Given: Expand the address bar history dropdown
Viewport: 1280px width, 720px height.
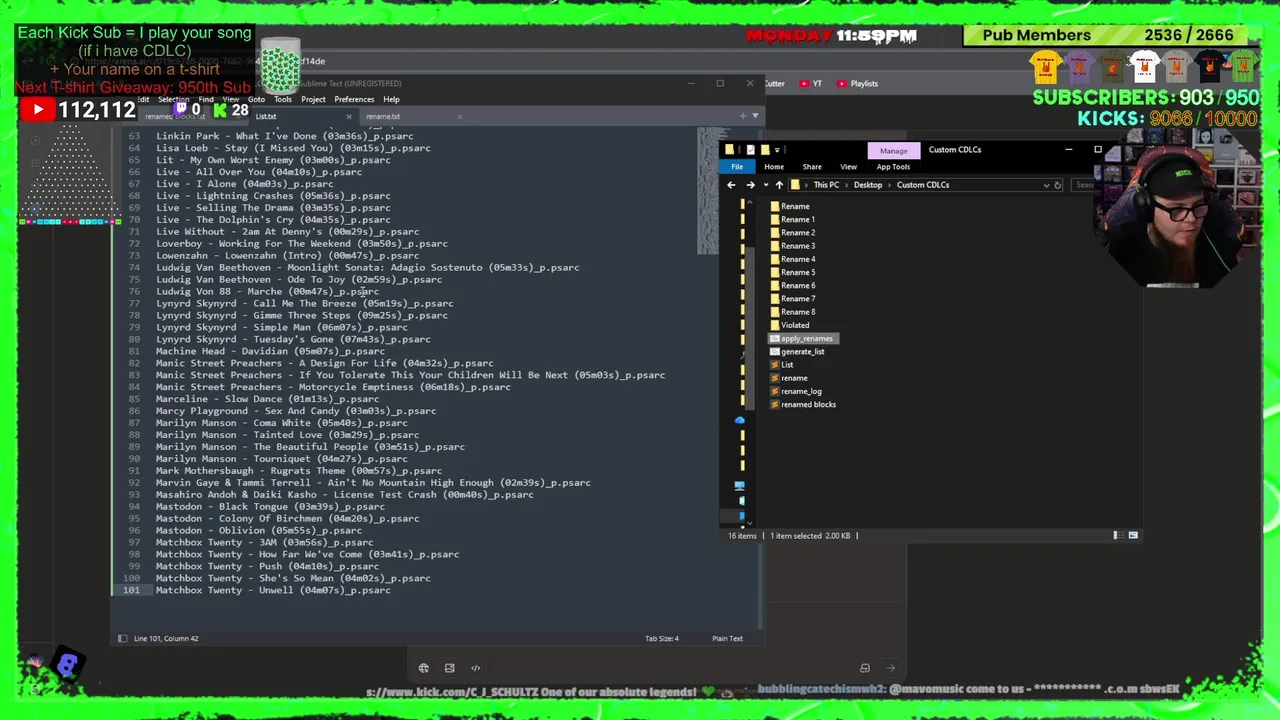Looking at the screenshot, I should coord(1046,185).
